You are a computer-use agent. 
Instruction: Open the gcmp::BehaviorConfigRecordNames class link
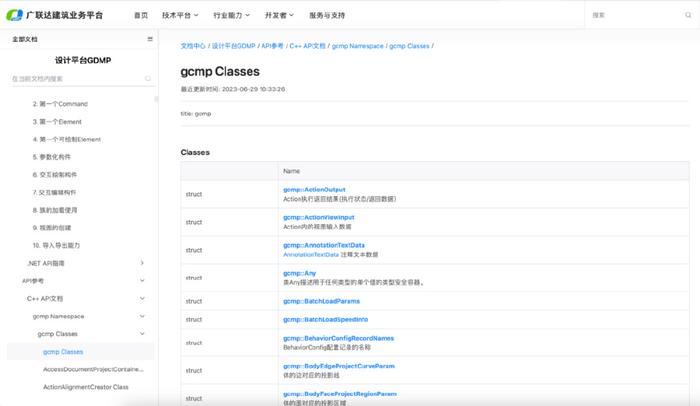coord(338,339)
